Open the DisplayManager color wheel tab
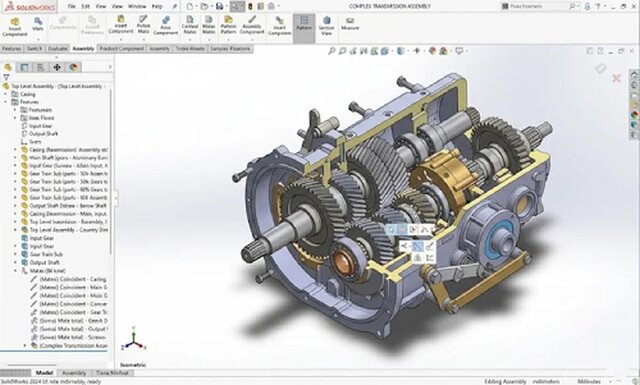This screenshot has width=640, height=385. pyautogui.click(x=73, y=67)
